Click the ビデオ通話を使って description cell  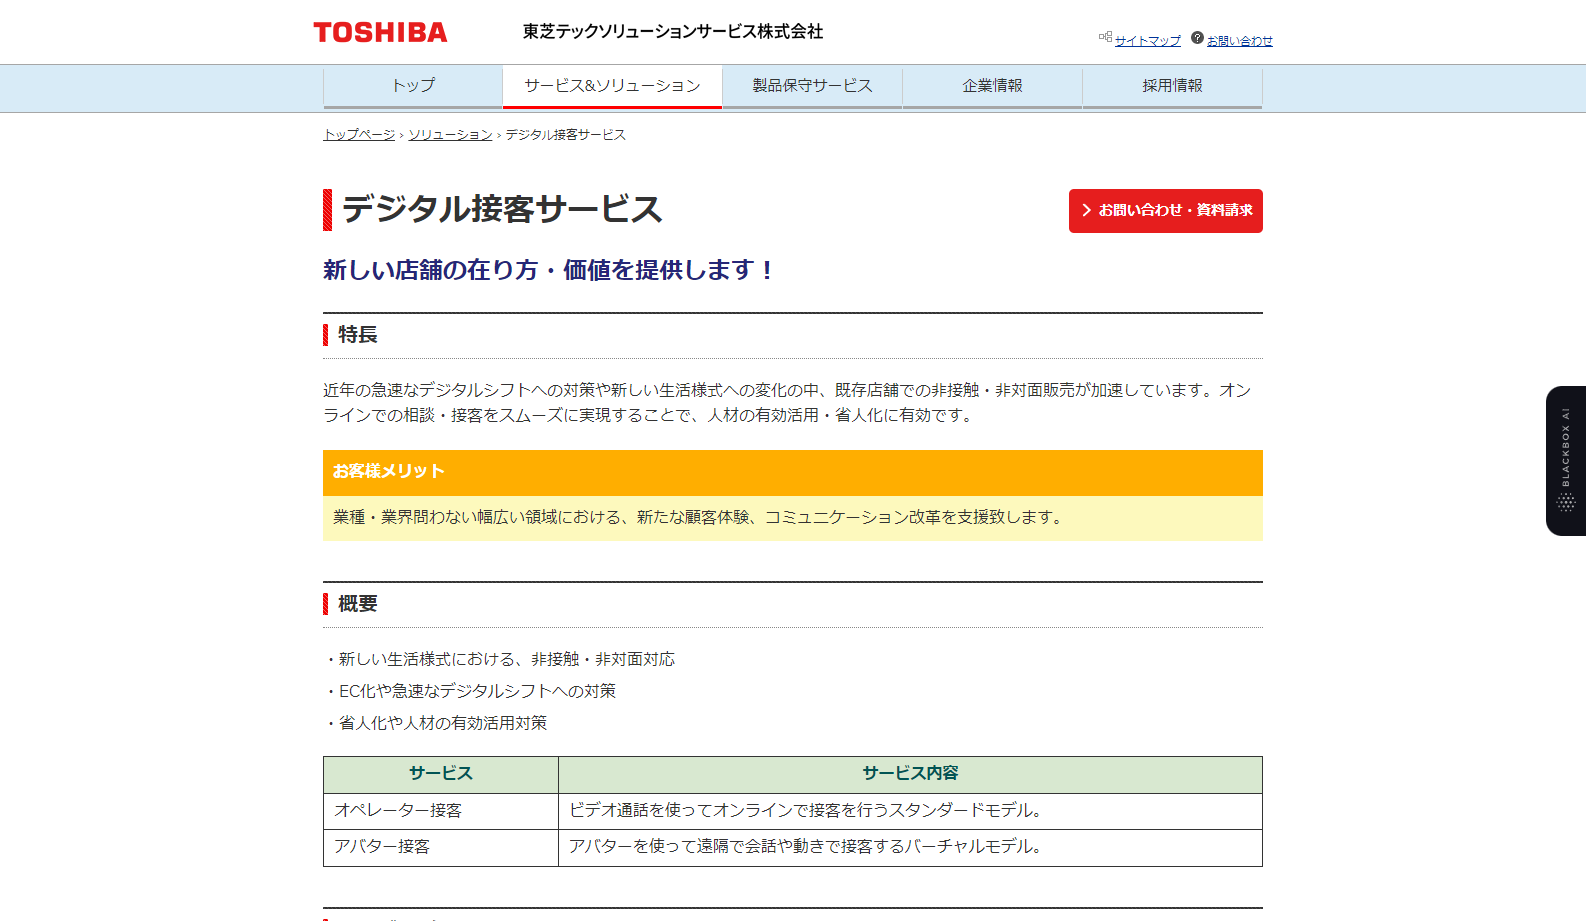coord(910,811)
